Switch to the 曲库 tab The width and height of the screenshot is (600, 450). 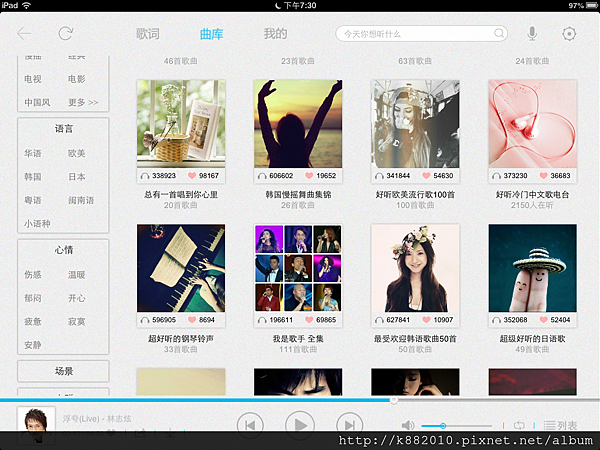[x=211, y=34]
